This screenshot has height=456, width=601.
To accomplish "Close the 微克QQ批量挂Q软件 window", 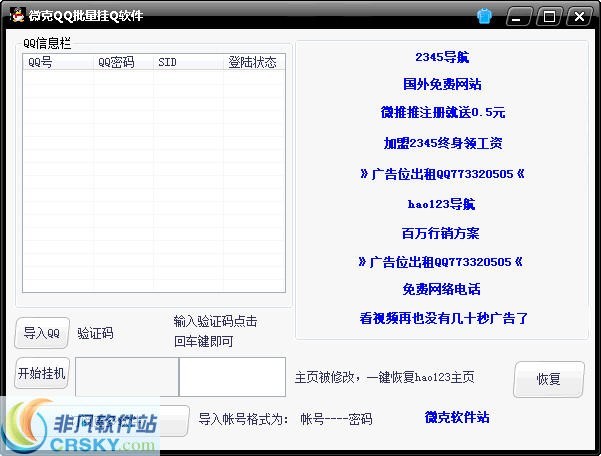I will pos(579,16).
